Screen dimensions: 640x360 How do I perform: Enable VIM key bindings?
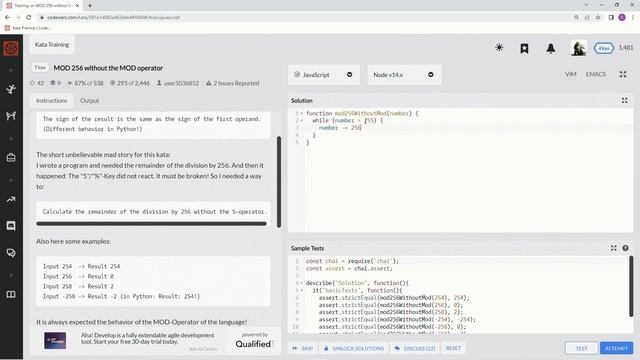571,74
